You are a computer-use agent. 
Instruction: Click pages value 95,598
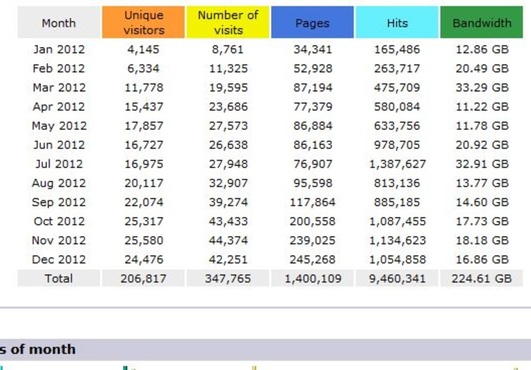pos(313,183)
